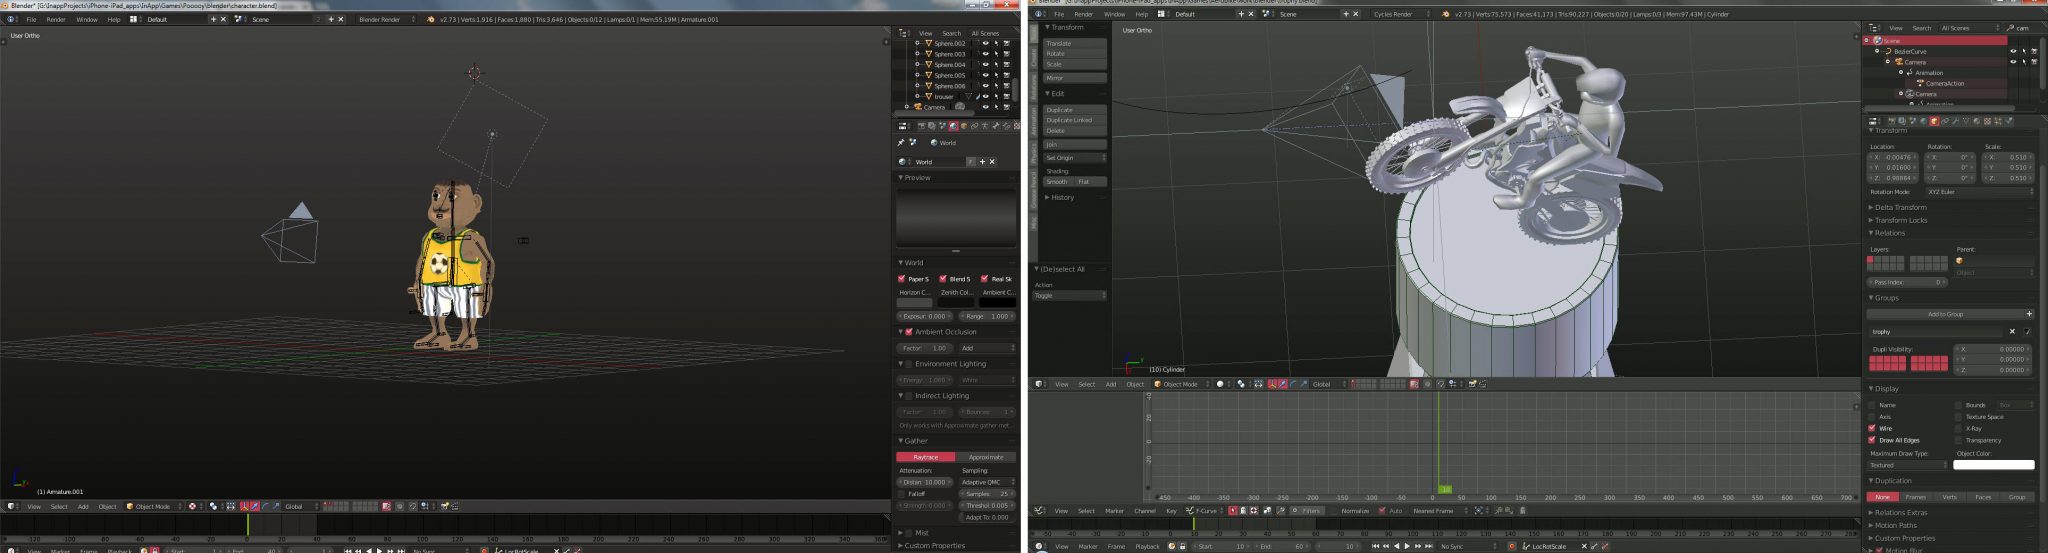The height and width of the screenshot is (553, 2048).
Task: Click Blender logo icon in left info header
Action: (431, 19)
